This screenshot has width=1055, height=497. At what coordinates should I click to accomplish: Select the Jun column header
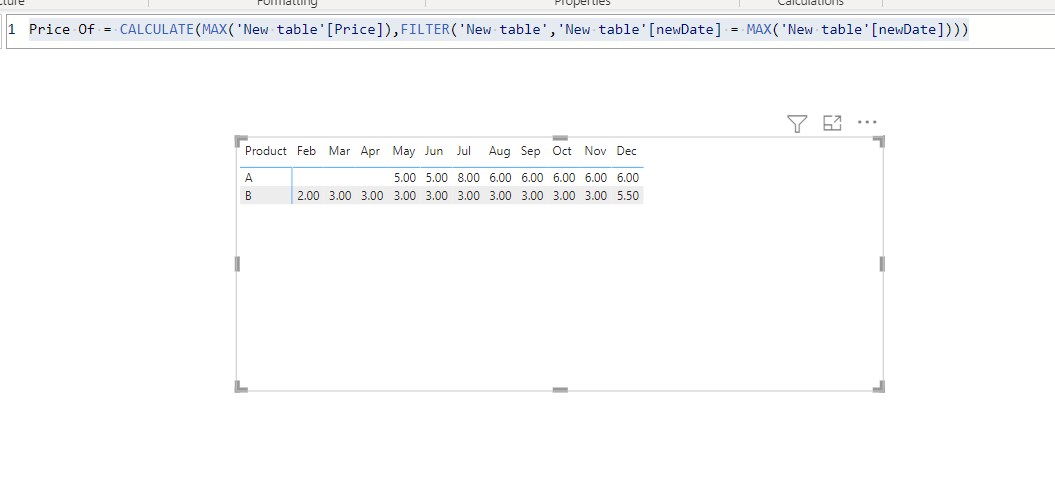(x=434, y=151)
